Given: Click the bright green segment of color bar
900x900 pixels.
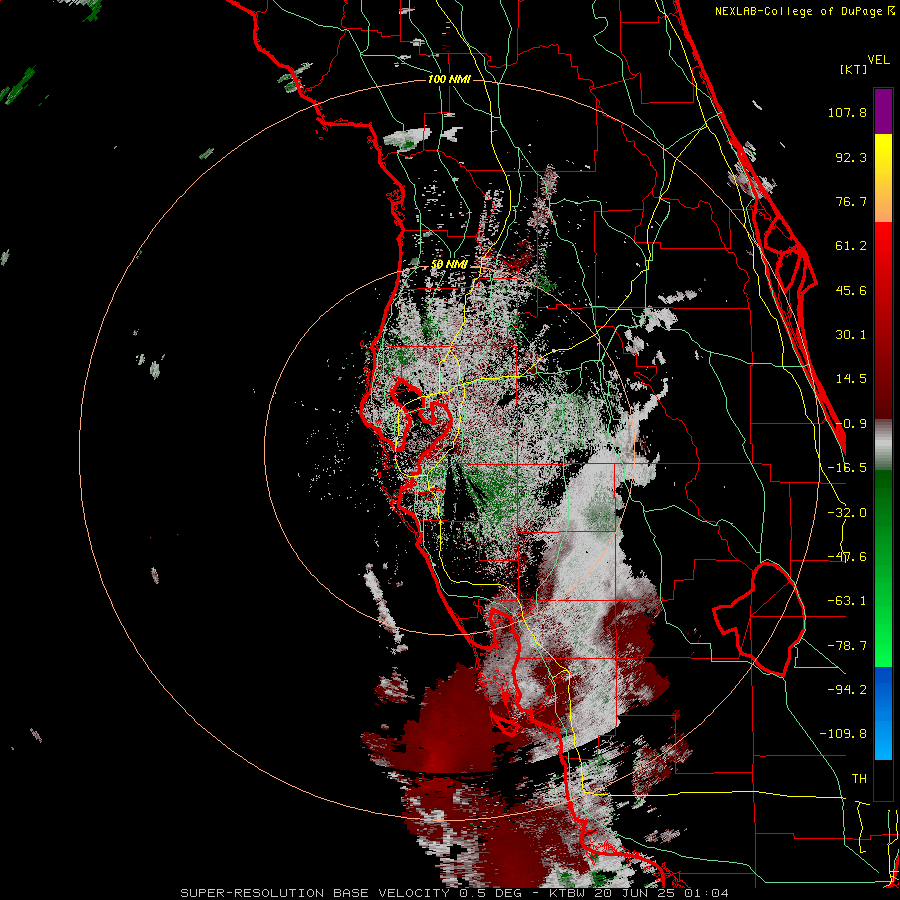Looking at the screenshot, I should [883, 568].
